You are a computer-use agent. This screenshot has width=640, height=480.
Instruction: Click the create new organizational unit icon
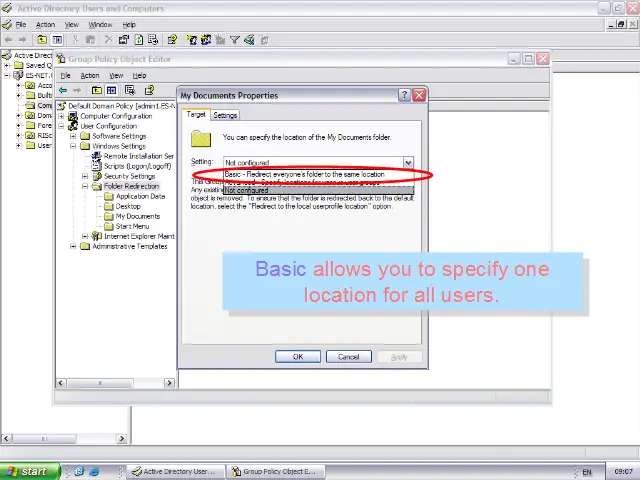220,40
